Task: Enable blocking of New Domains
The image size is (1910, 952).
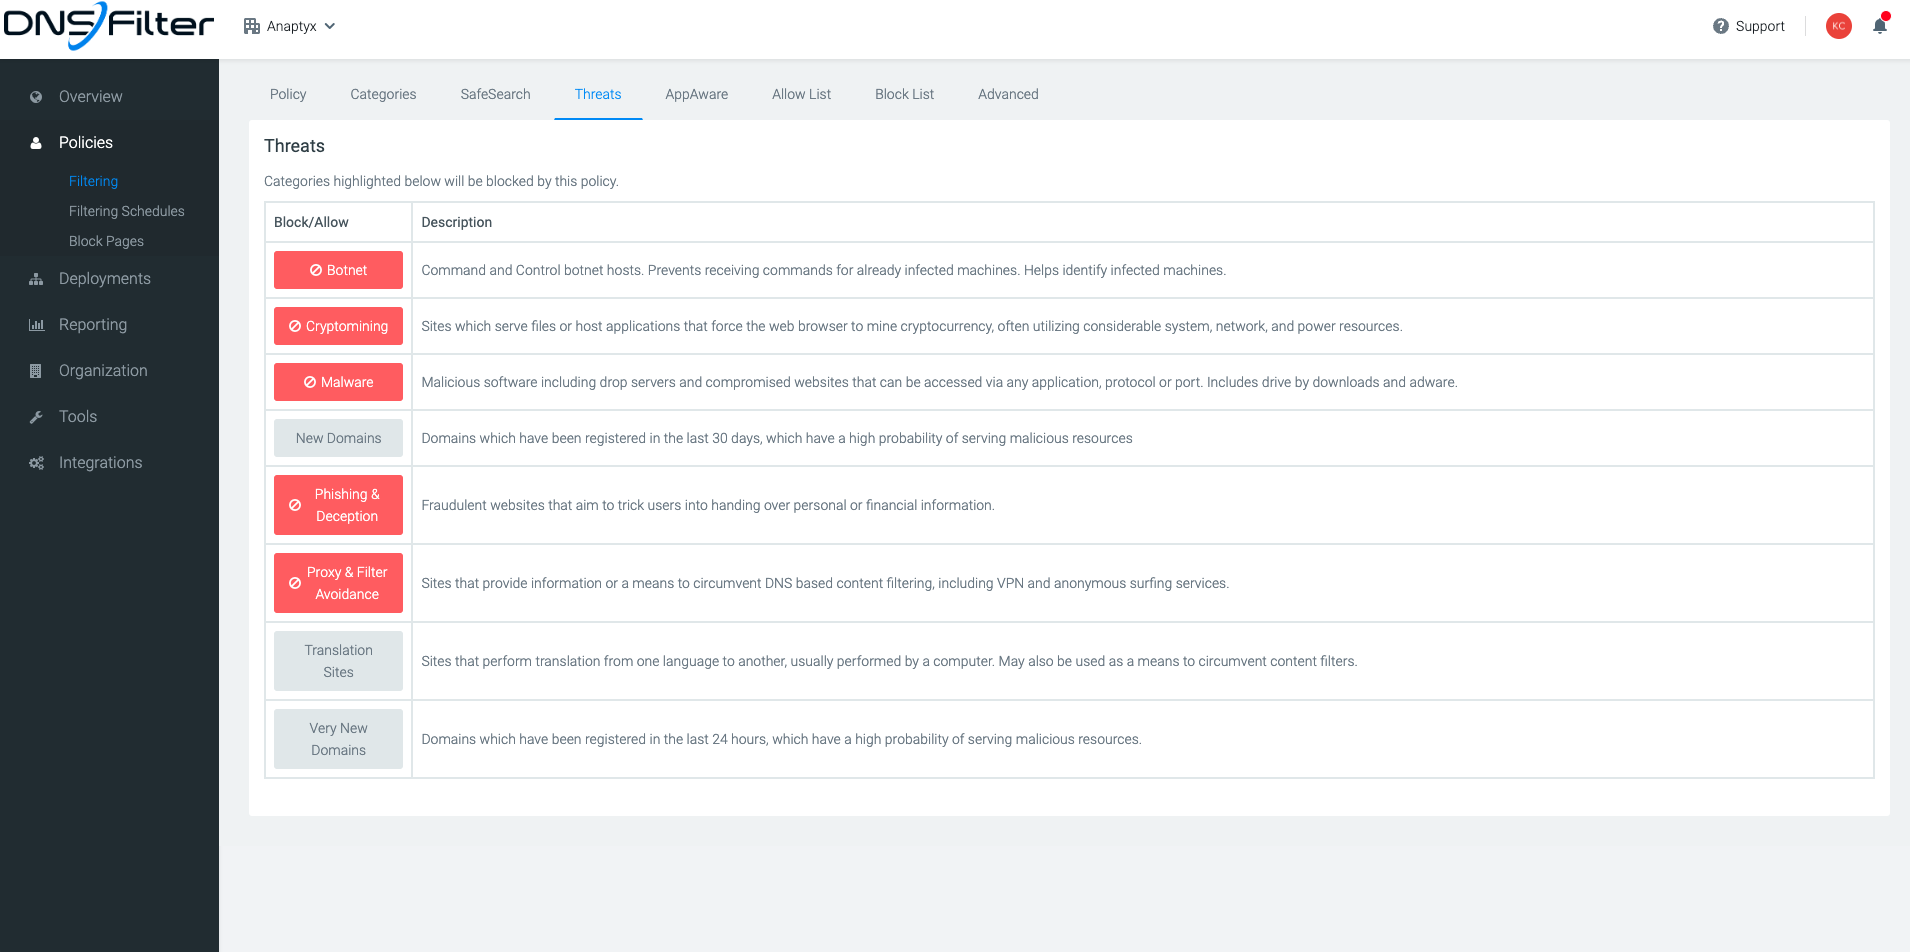Action: (338, 438)
